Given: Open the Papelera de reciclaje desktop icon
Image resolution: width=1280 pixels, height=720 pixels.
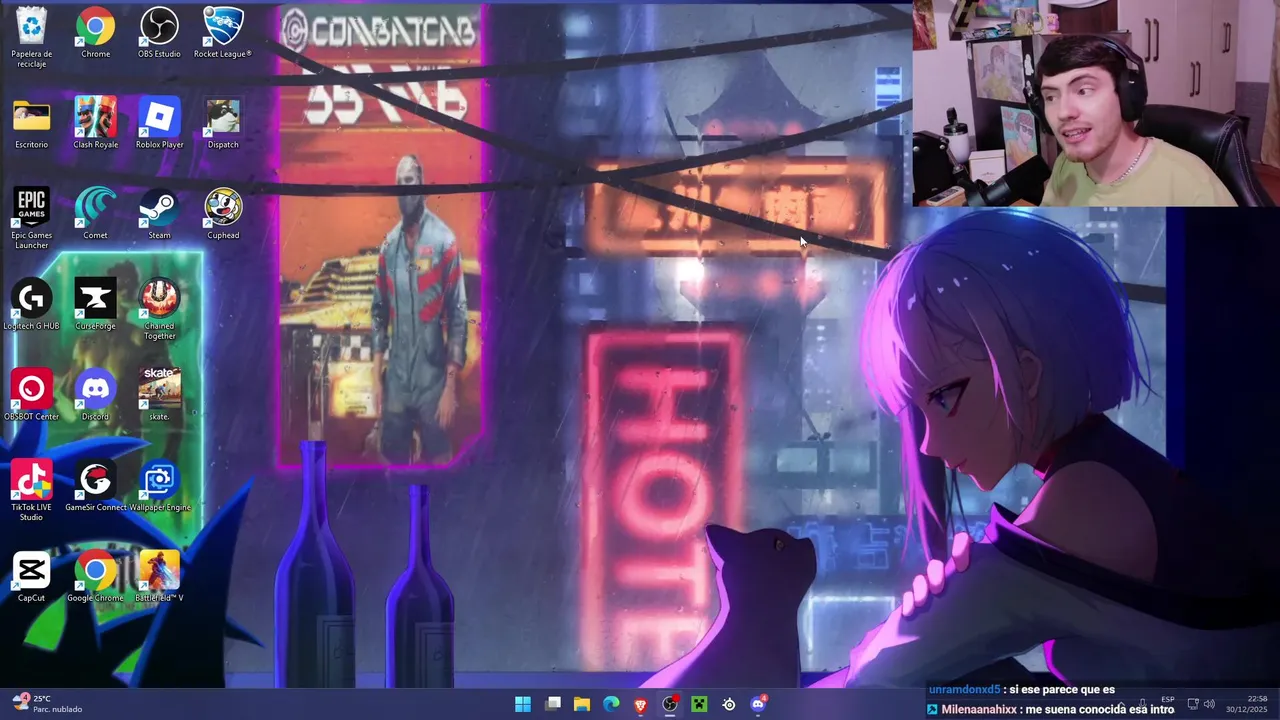Looking at the screenshot, I should tap(31, 37).
